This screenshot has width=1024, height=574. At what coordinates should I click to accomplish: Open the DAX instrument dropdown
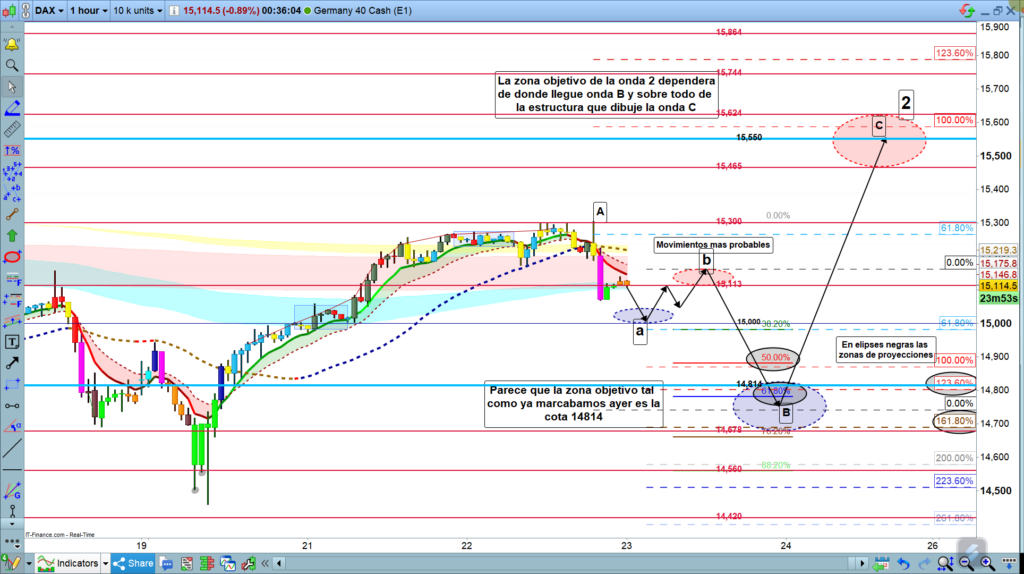(50, 11)
